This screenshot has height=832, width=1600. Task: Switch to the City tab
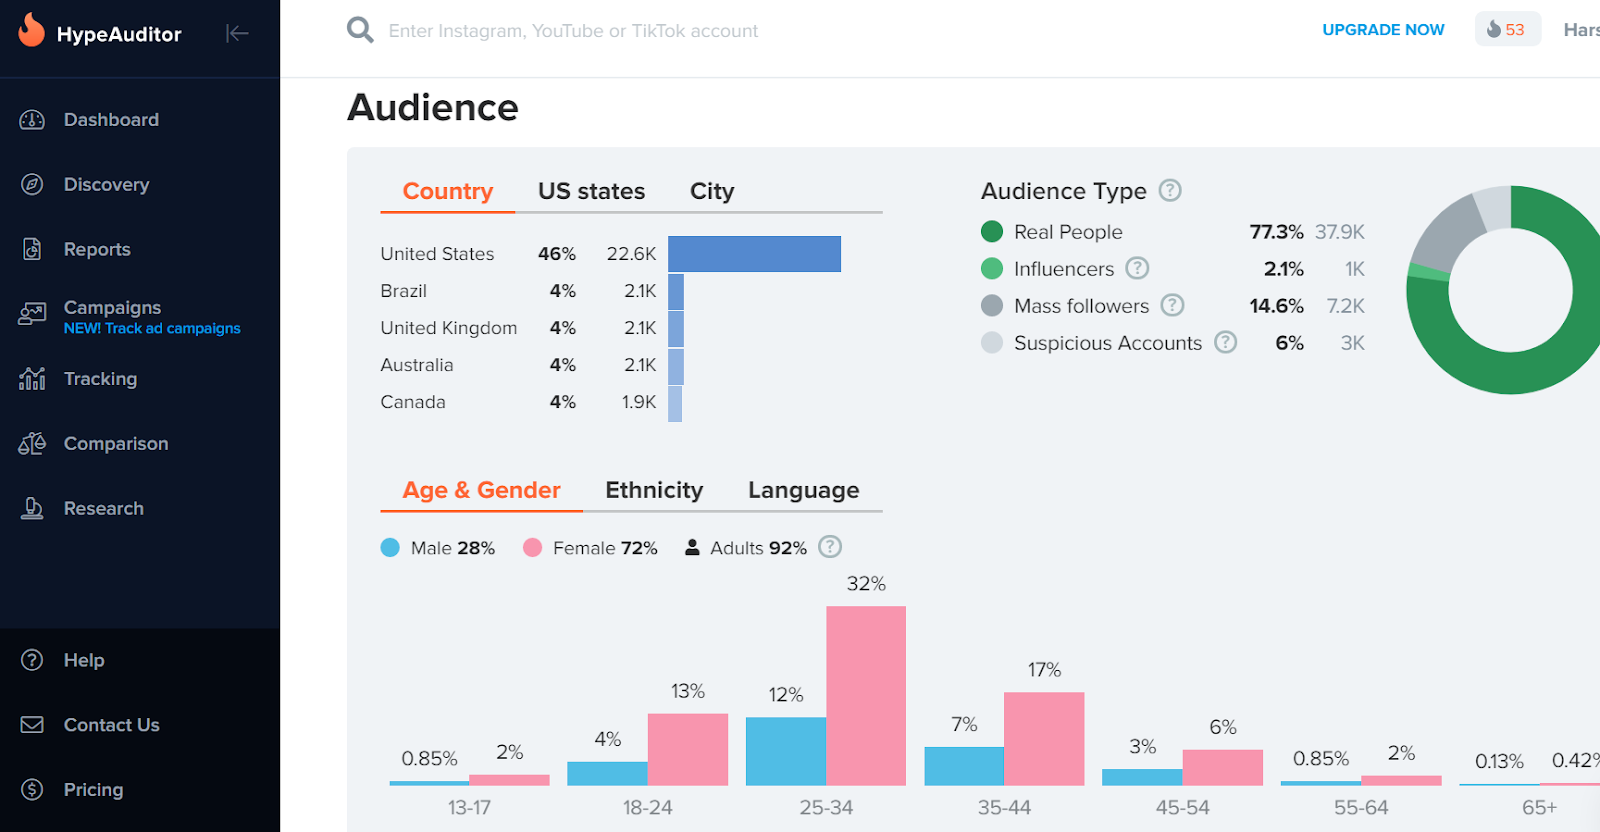point(712,191)
